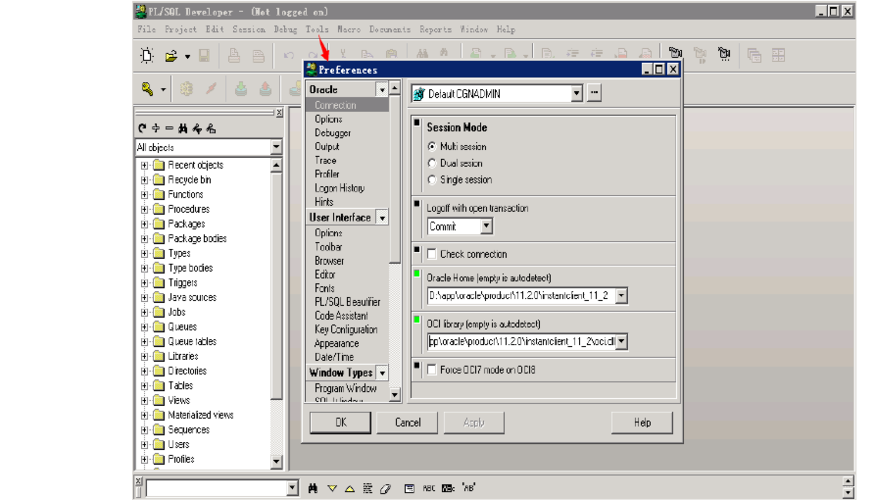Select Debugger in preferences list

333,133
